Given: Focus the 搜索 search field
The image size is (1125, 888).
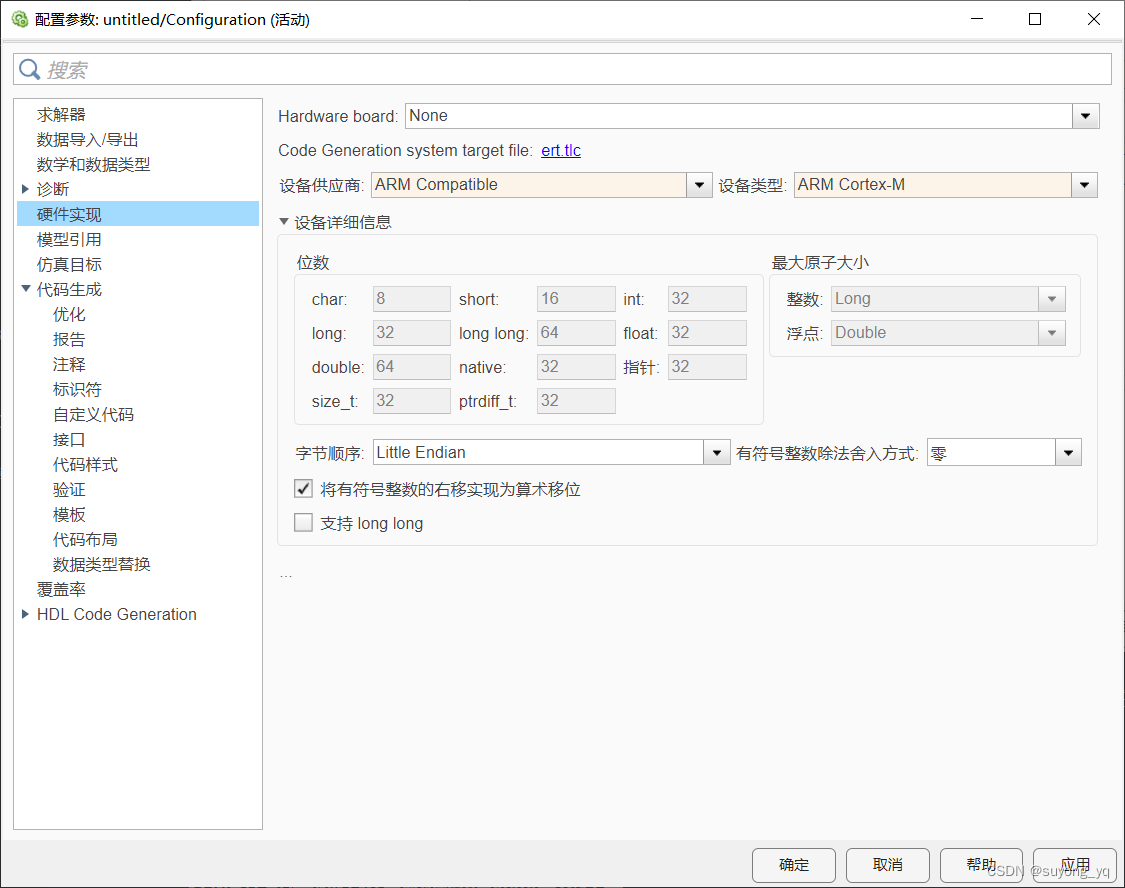Looking at the screenshot, I should point(562,70).
